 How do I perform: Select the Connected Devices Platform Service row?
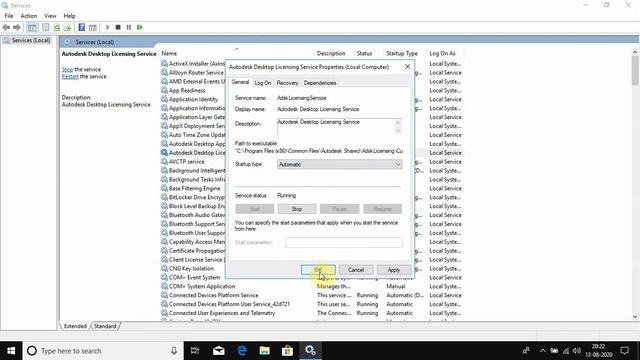pyautogui.click(x=311, y=295)
